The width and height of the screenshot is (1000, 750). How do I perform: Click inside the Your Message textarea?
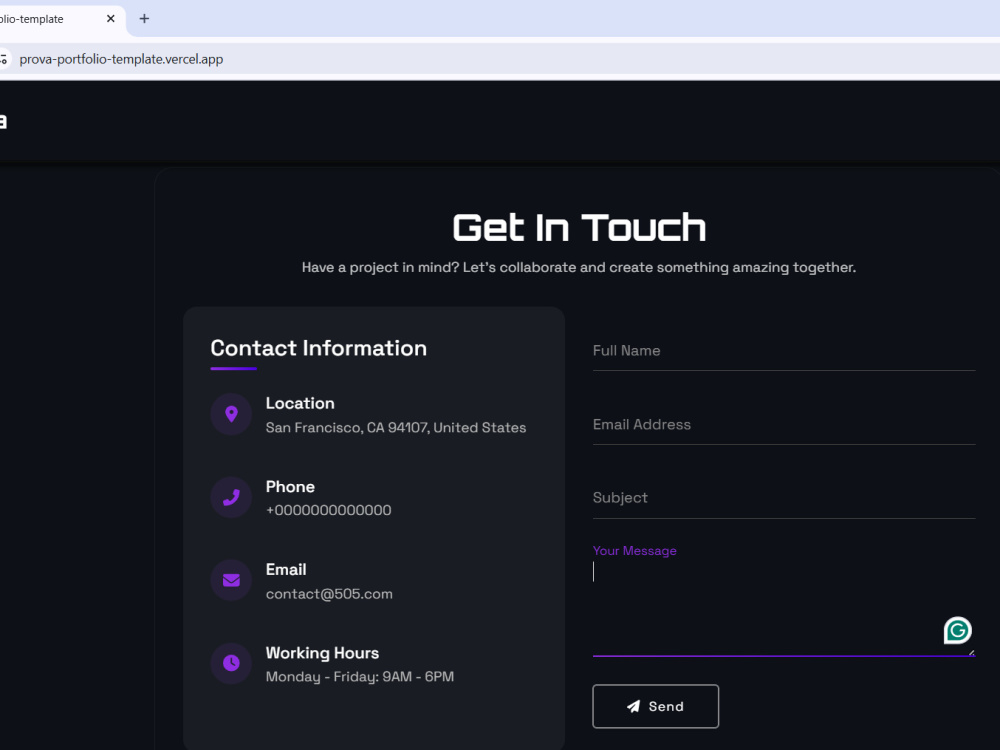coord(784,606)
